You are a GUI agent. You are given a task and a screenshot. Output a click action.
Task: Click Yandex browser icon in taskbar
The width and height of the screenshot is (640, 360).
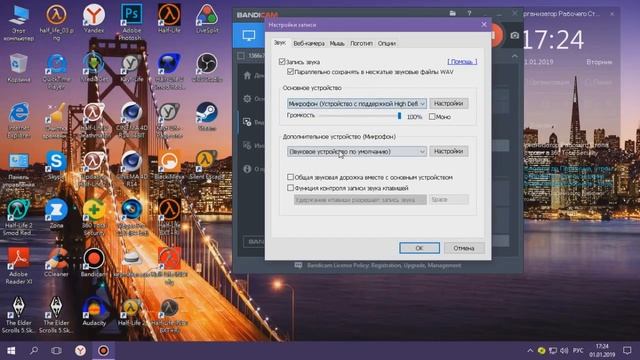click(x=80, y=351)
